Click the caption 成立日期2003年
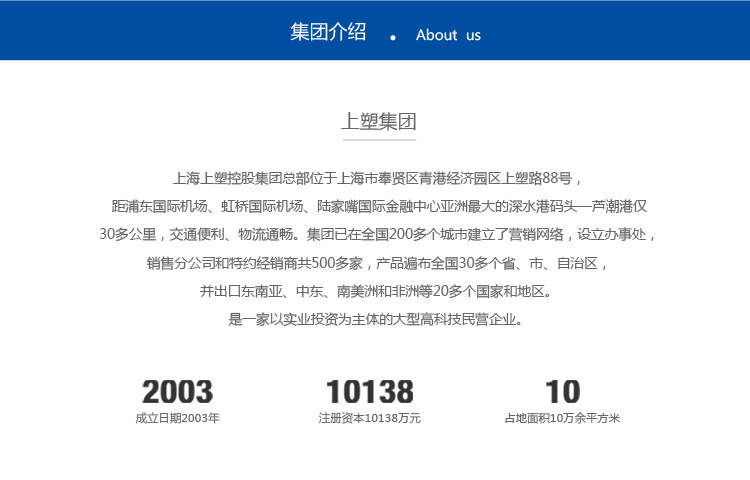 [x=177, y=418]
